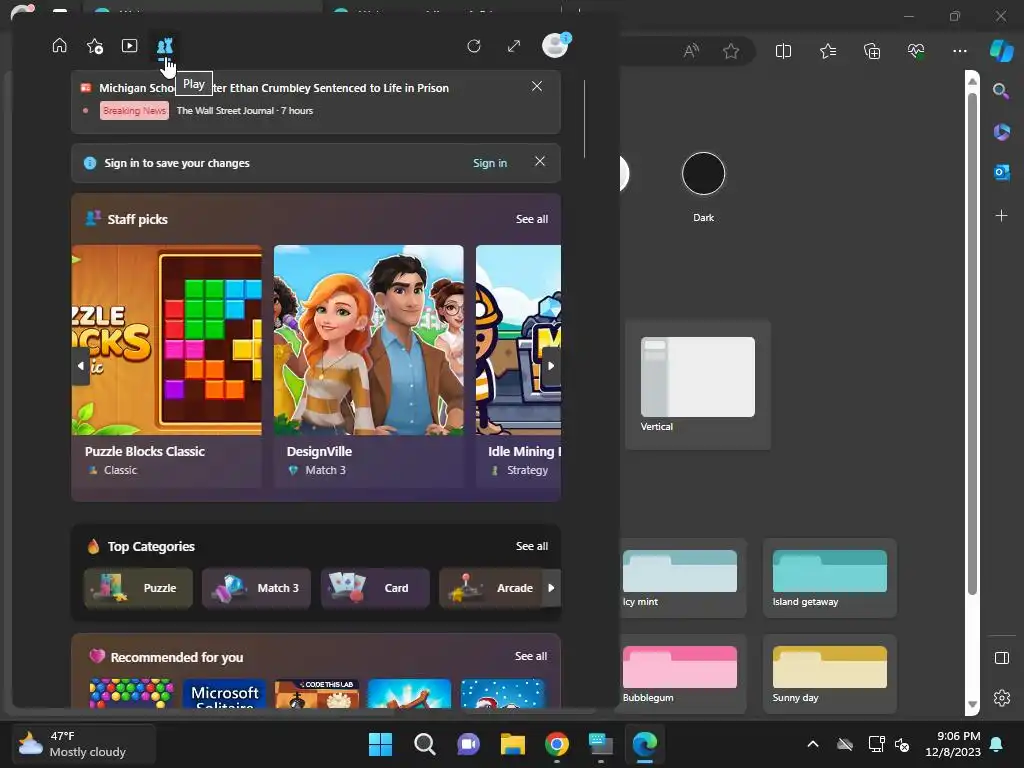Open See all for Recommended for you
Viewport: 1024px width, 768px height.
point(531,656)
